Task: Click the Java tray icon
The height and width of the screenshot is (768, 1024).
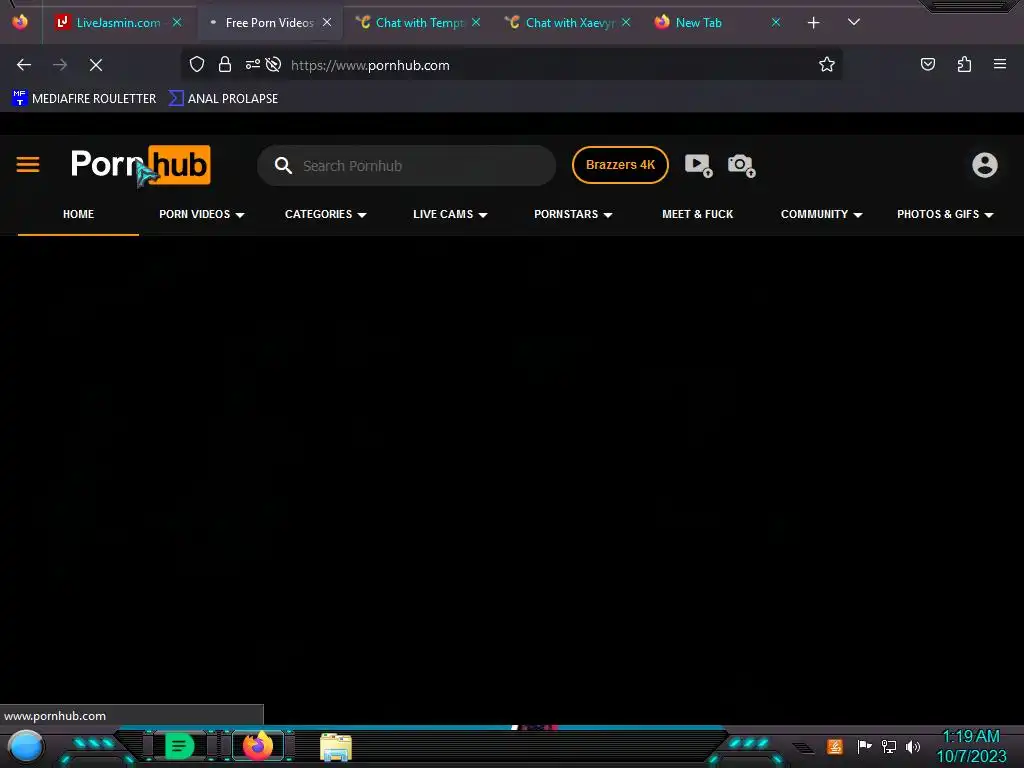Action: pos(835,746)
